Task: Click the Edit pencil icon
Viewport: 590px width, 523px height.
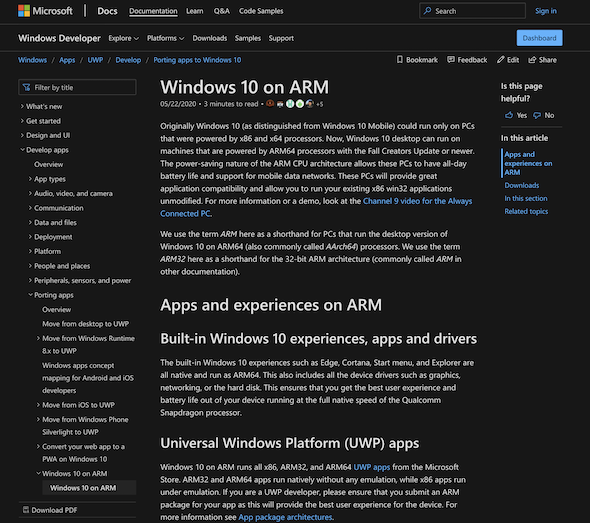Action: coord(500,60)
